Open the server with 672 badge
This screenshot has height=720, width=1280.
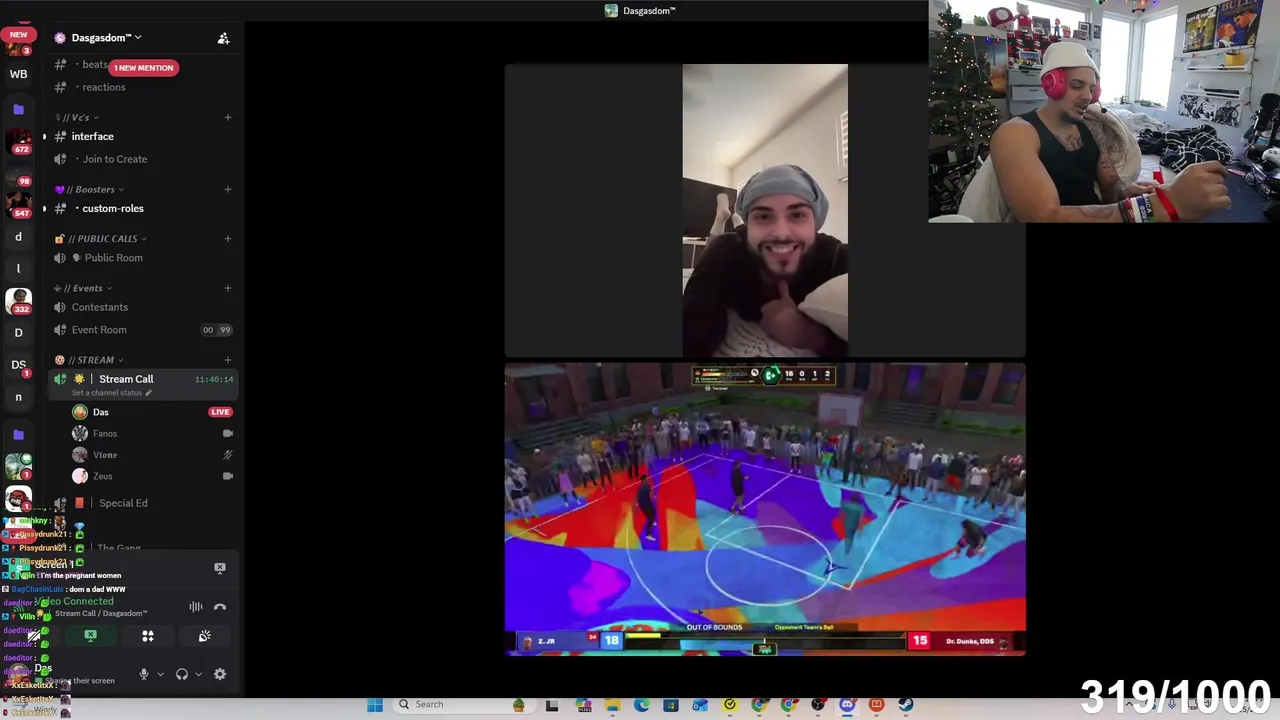tap(18, 141)
